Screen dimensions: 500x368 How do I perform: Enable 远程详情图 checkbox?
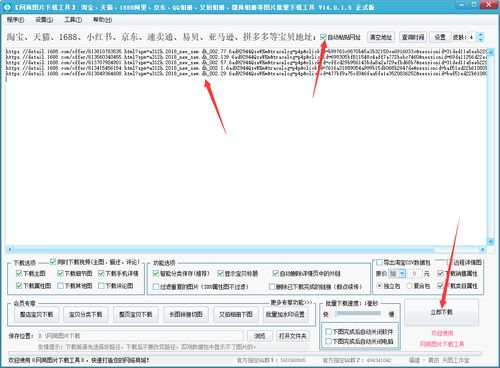click(x=450, y=262)
